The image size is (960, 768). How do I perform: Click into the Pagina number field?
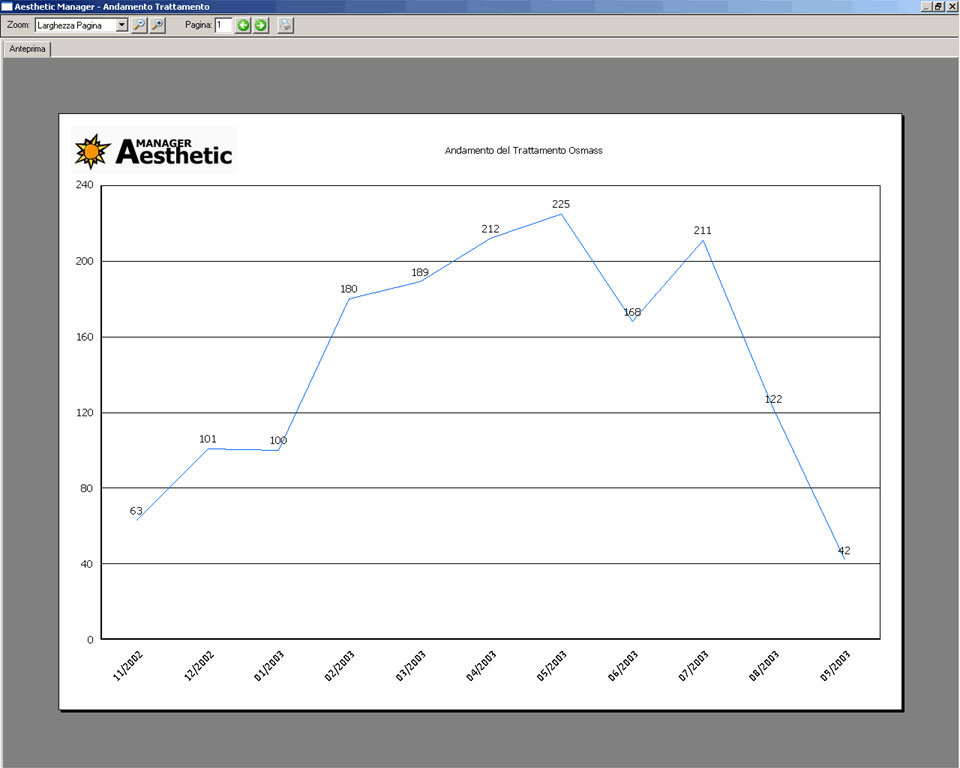[x=223, y=25]
